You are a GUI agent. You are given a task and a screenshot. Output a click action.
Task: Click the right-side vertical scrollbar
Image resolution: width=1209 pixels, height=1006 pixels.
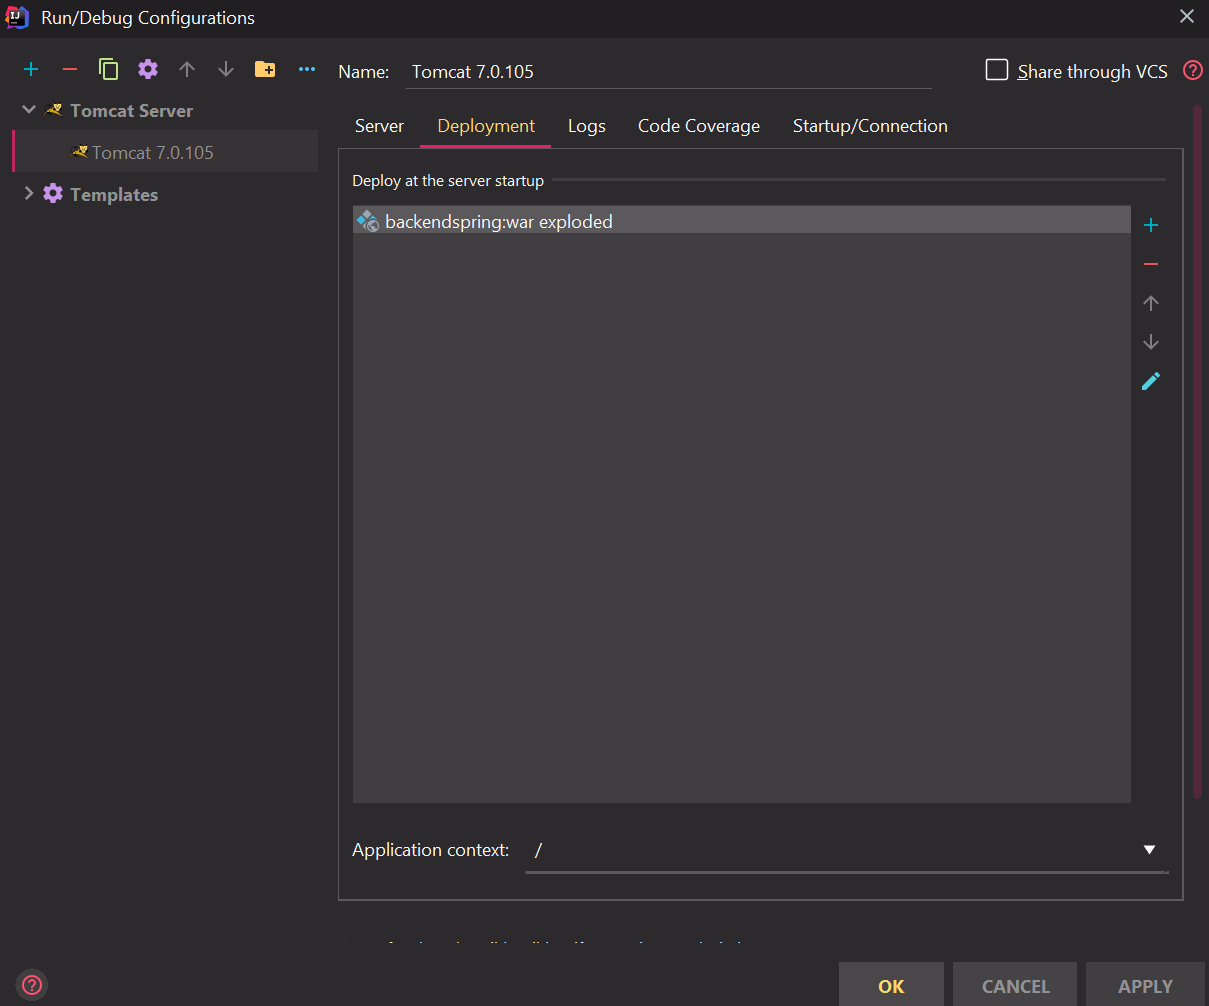pos(1198,450)
